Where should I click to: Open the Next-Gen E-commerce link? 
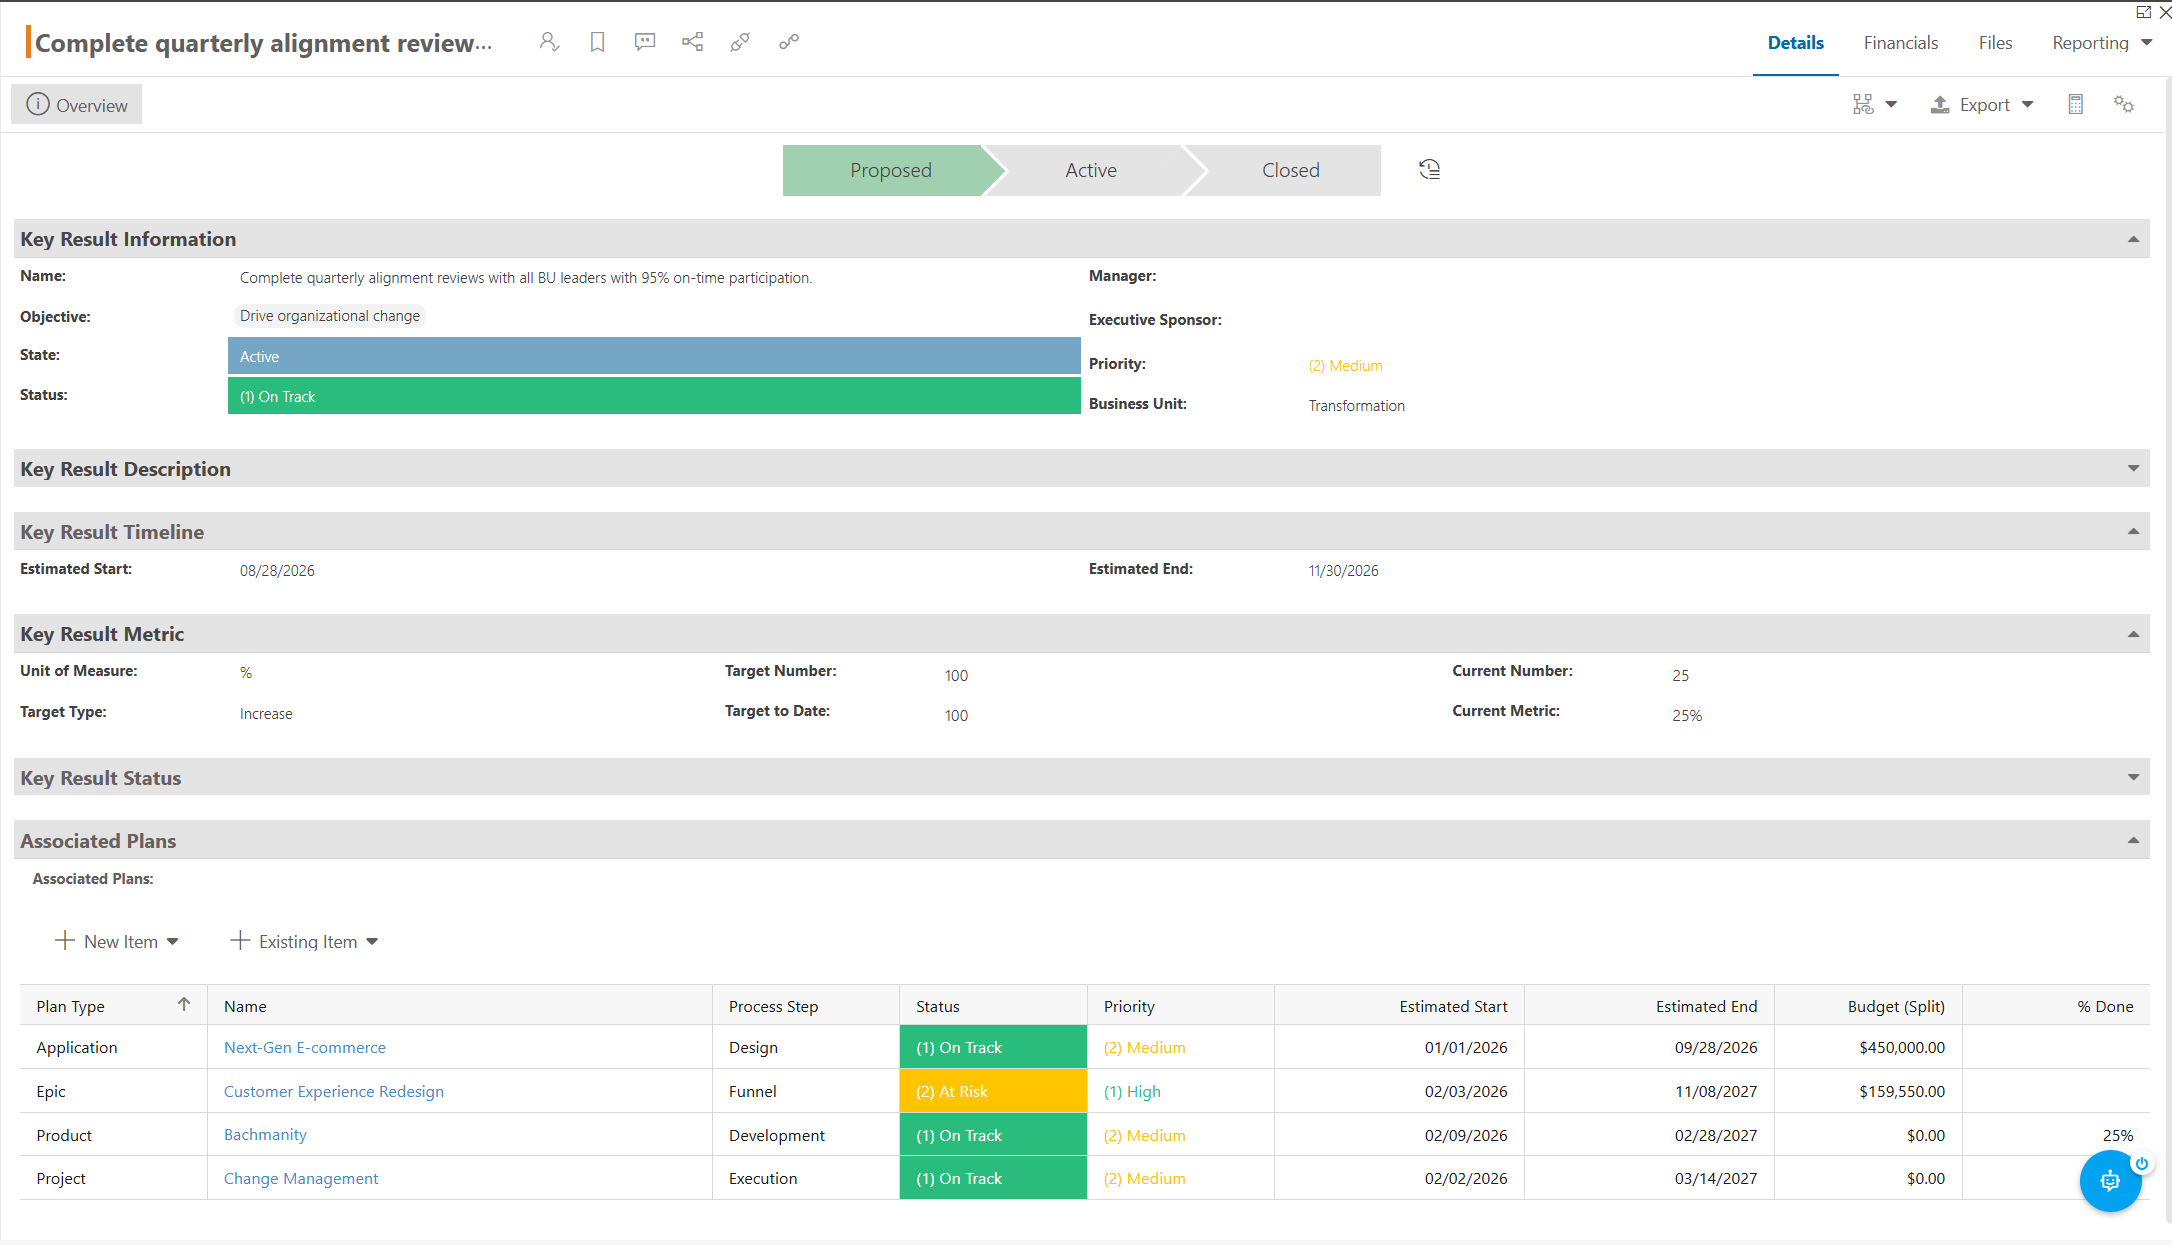click(304, 1047)
